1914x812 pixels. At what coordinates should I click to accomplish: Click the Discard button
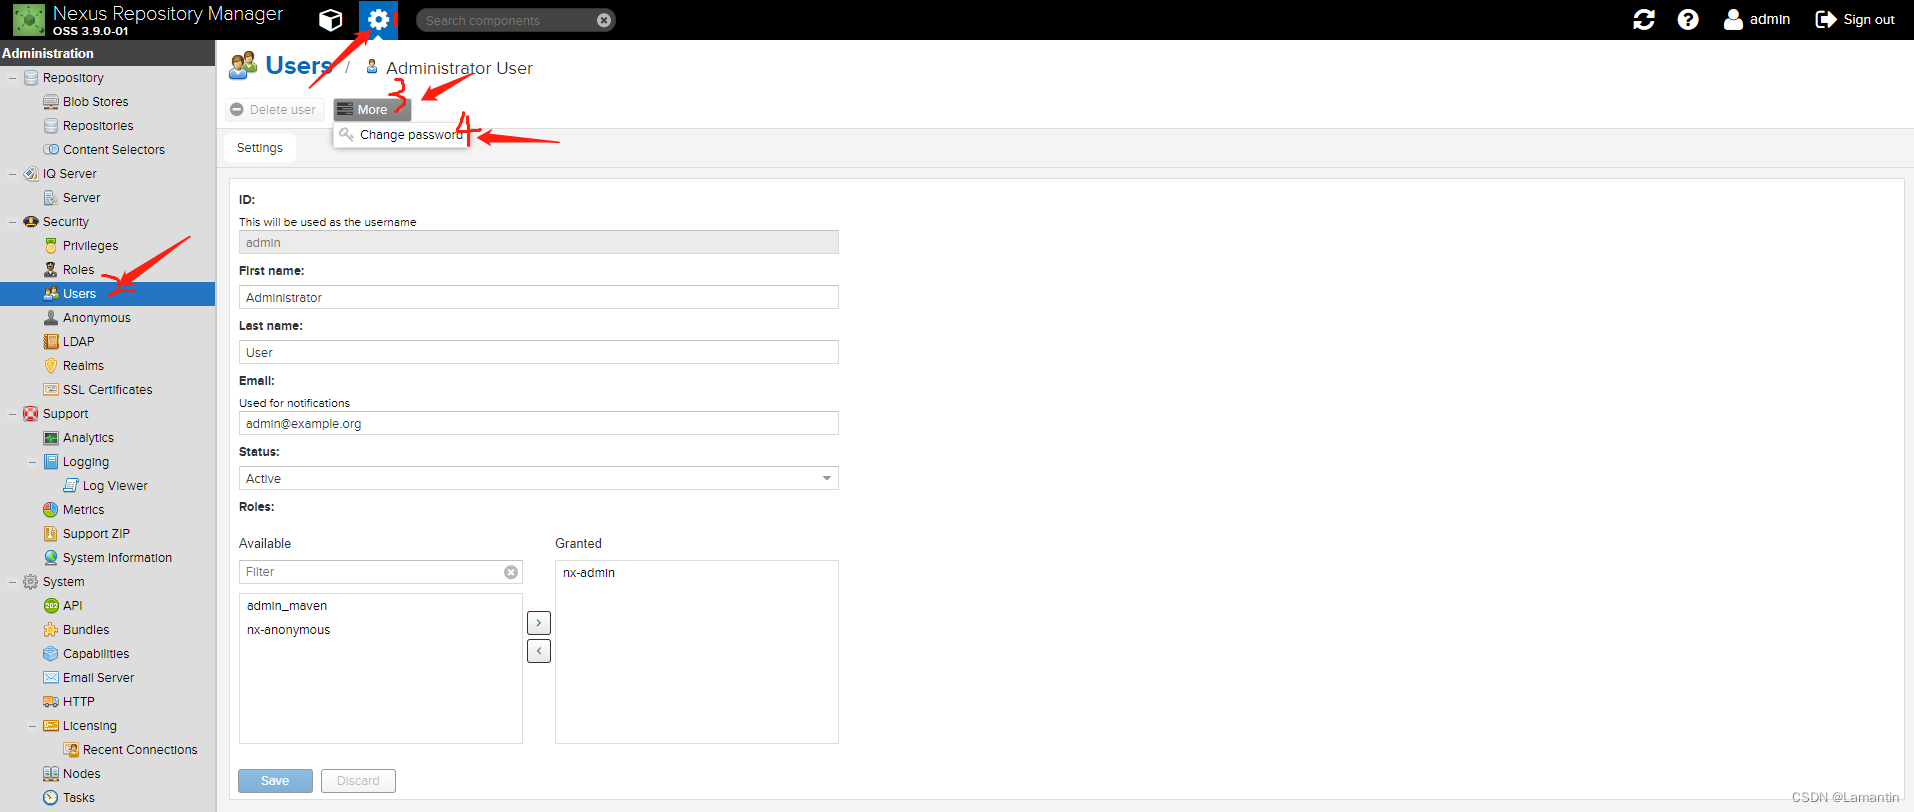(358, 781)
